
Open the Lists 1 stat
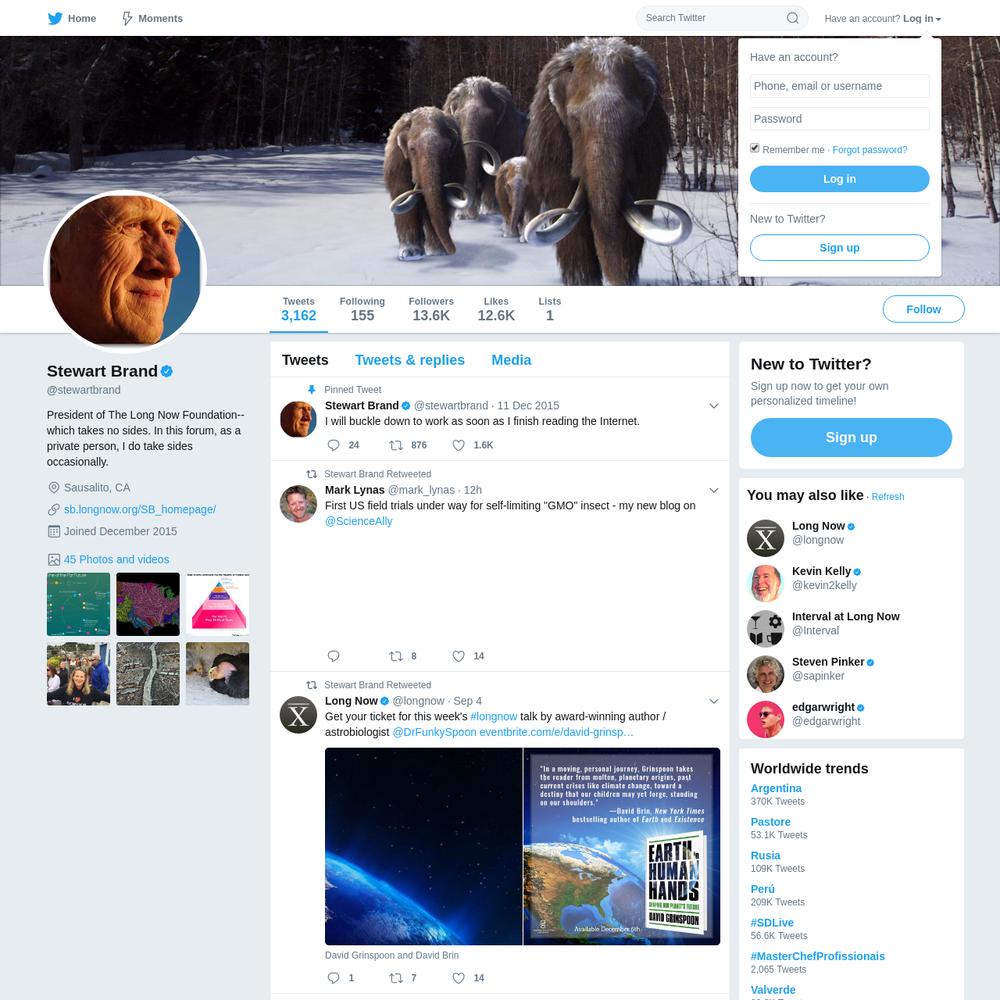click(549, 309)
